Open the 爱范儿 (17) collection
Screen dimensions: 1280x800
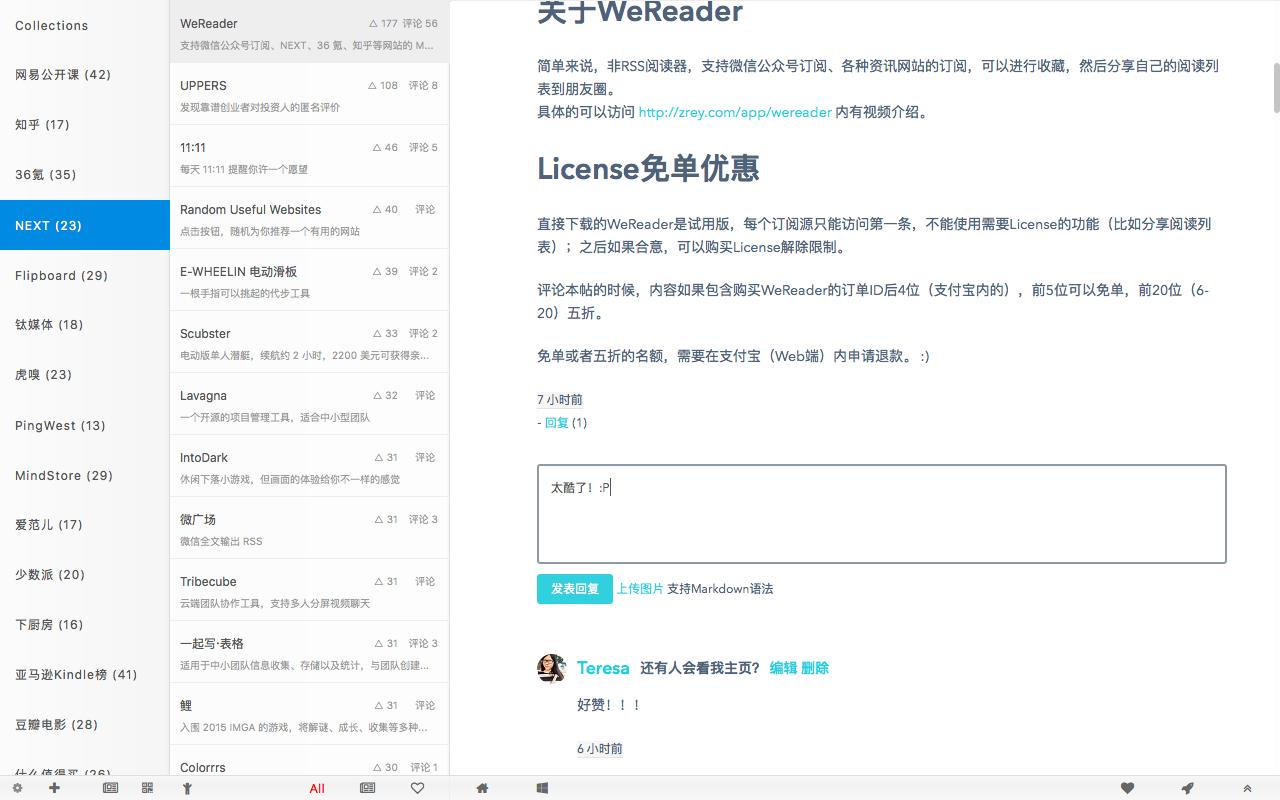(85, 525)
